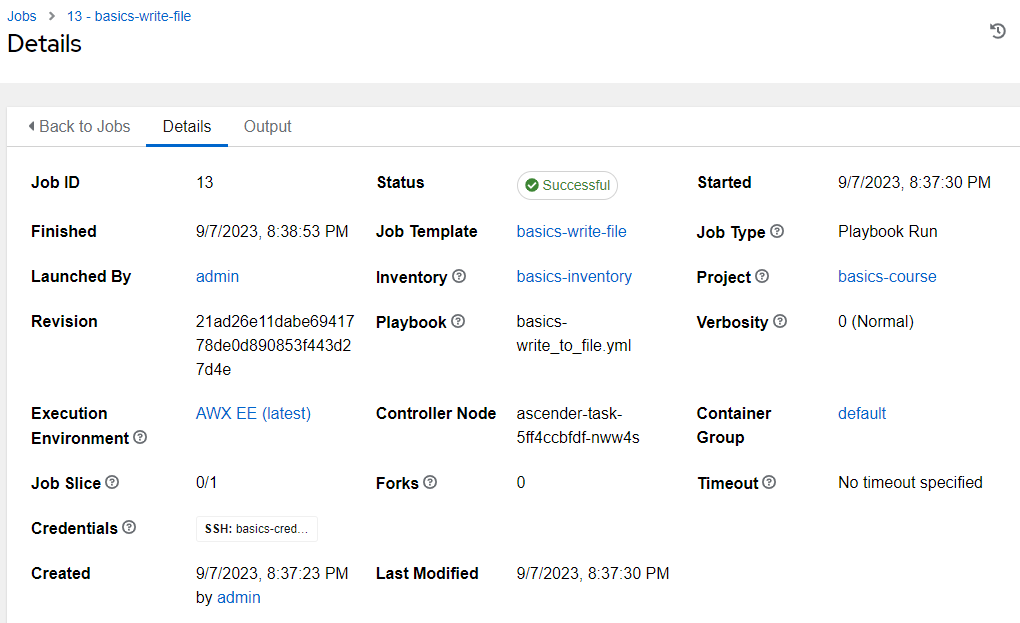Click help icon next to Timeout
The width and height of the screenshot is (1020, 623).
(x=769, y=482)
